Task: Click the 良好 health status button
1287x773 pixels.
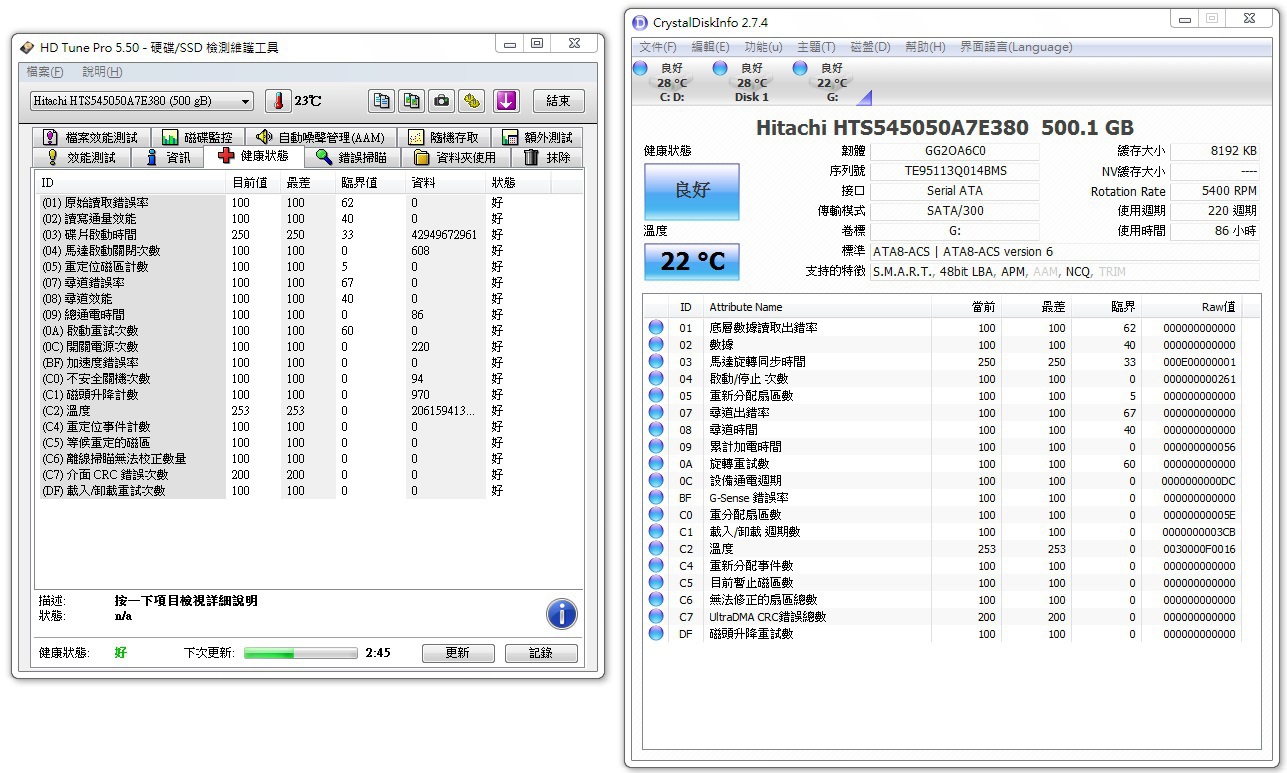Action: (x=692, y=191)
